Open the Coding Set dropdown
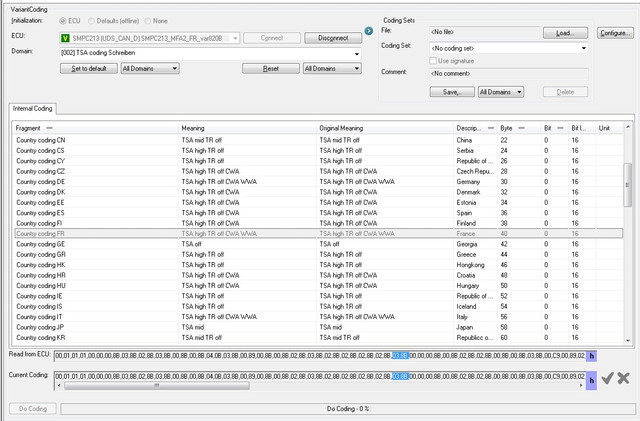 584,48
